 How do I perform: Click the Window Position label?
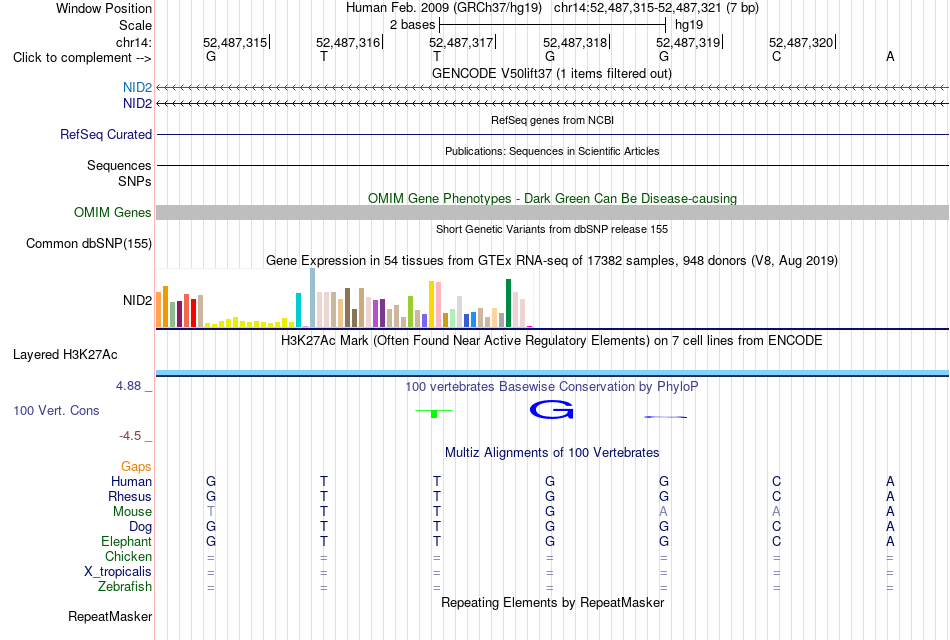pos(104,8)
